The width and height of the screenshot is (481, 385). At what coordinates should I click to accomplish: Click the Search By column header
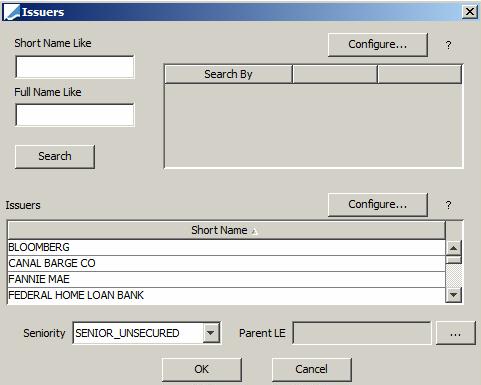[228, 74]
